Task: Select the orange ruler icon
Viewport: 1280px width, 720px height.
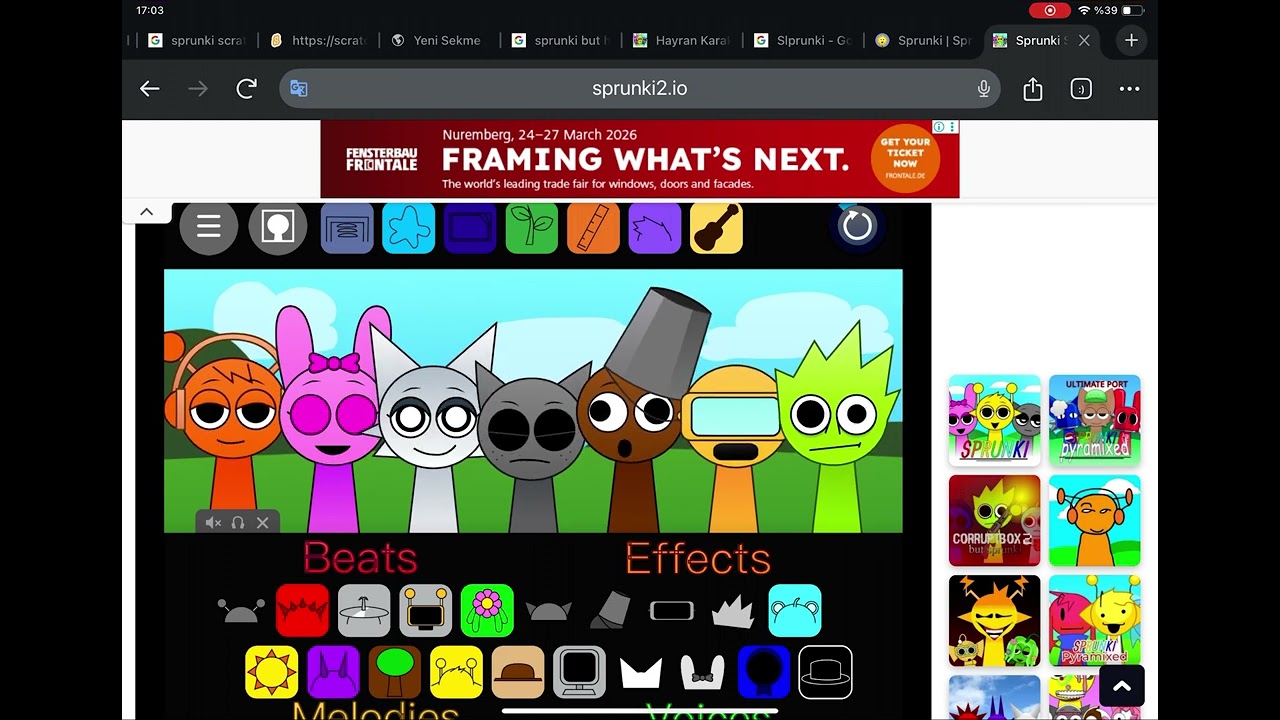Action: point(593,228)
